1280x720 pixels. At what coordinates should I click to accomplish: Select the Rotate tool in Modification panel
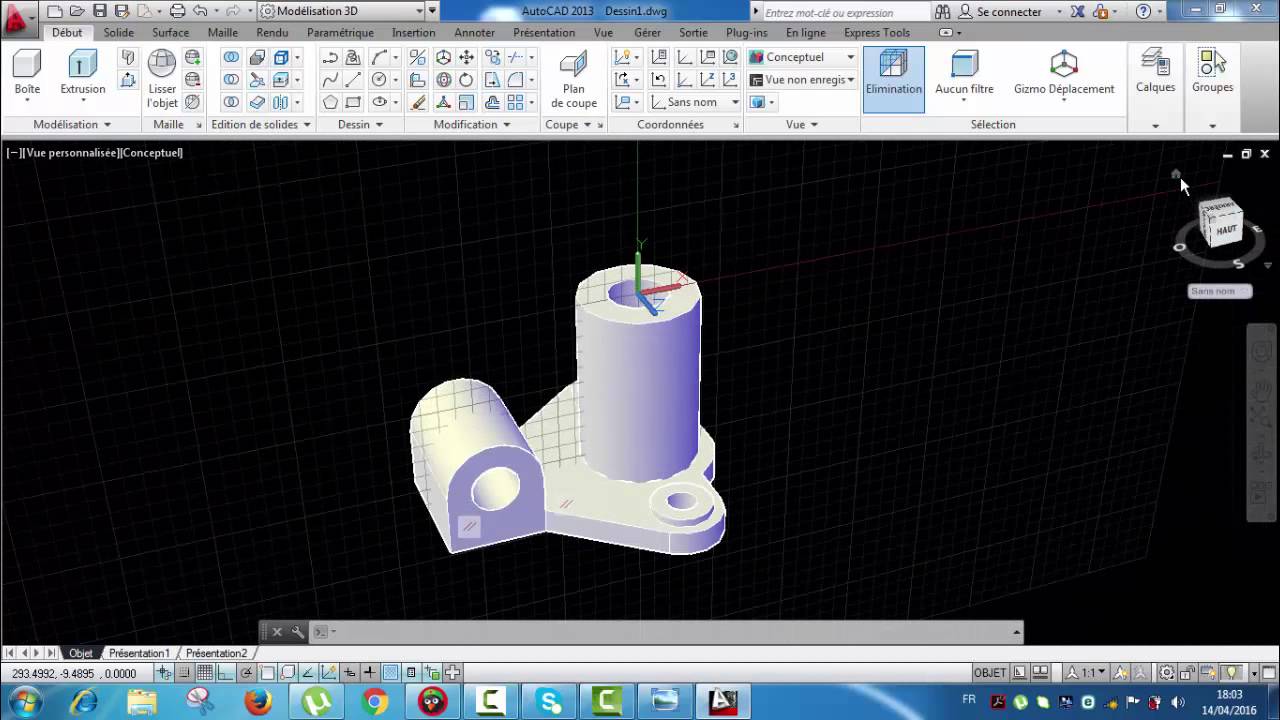click(x=467, y=80)
